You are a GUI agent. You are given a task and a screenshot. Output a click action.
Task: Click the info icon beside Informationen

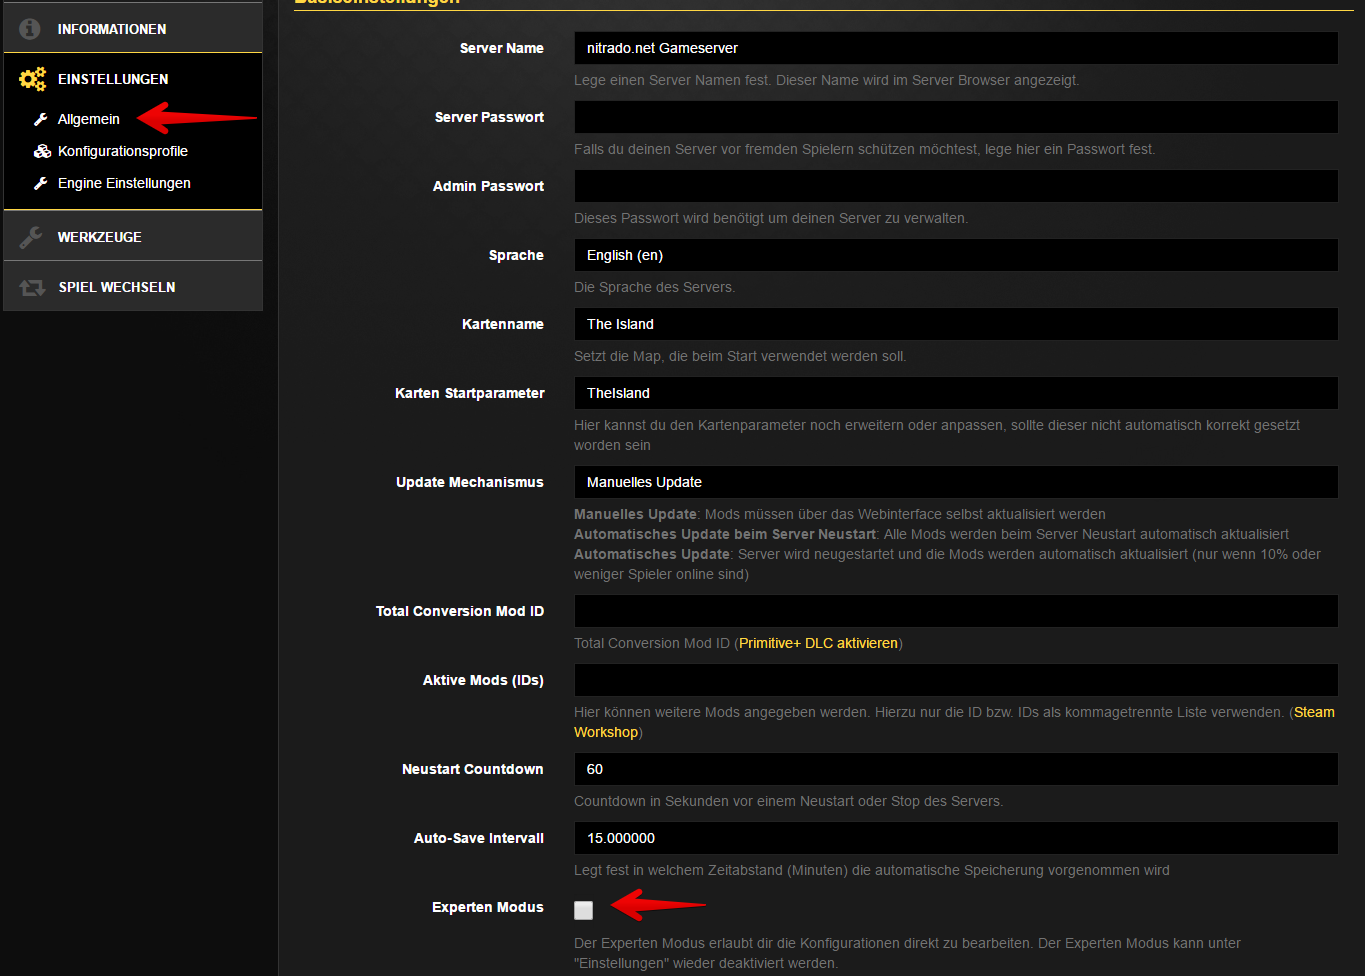[31, 29]
